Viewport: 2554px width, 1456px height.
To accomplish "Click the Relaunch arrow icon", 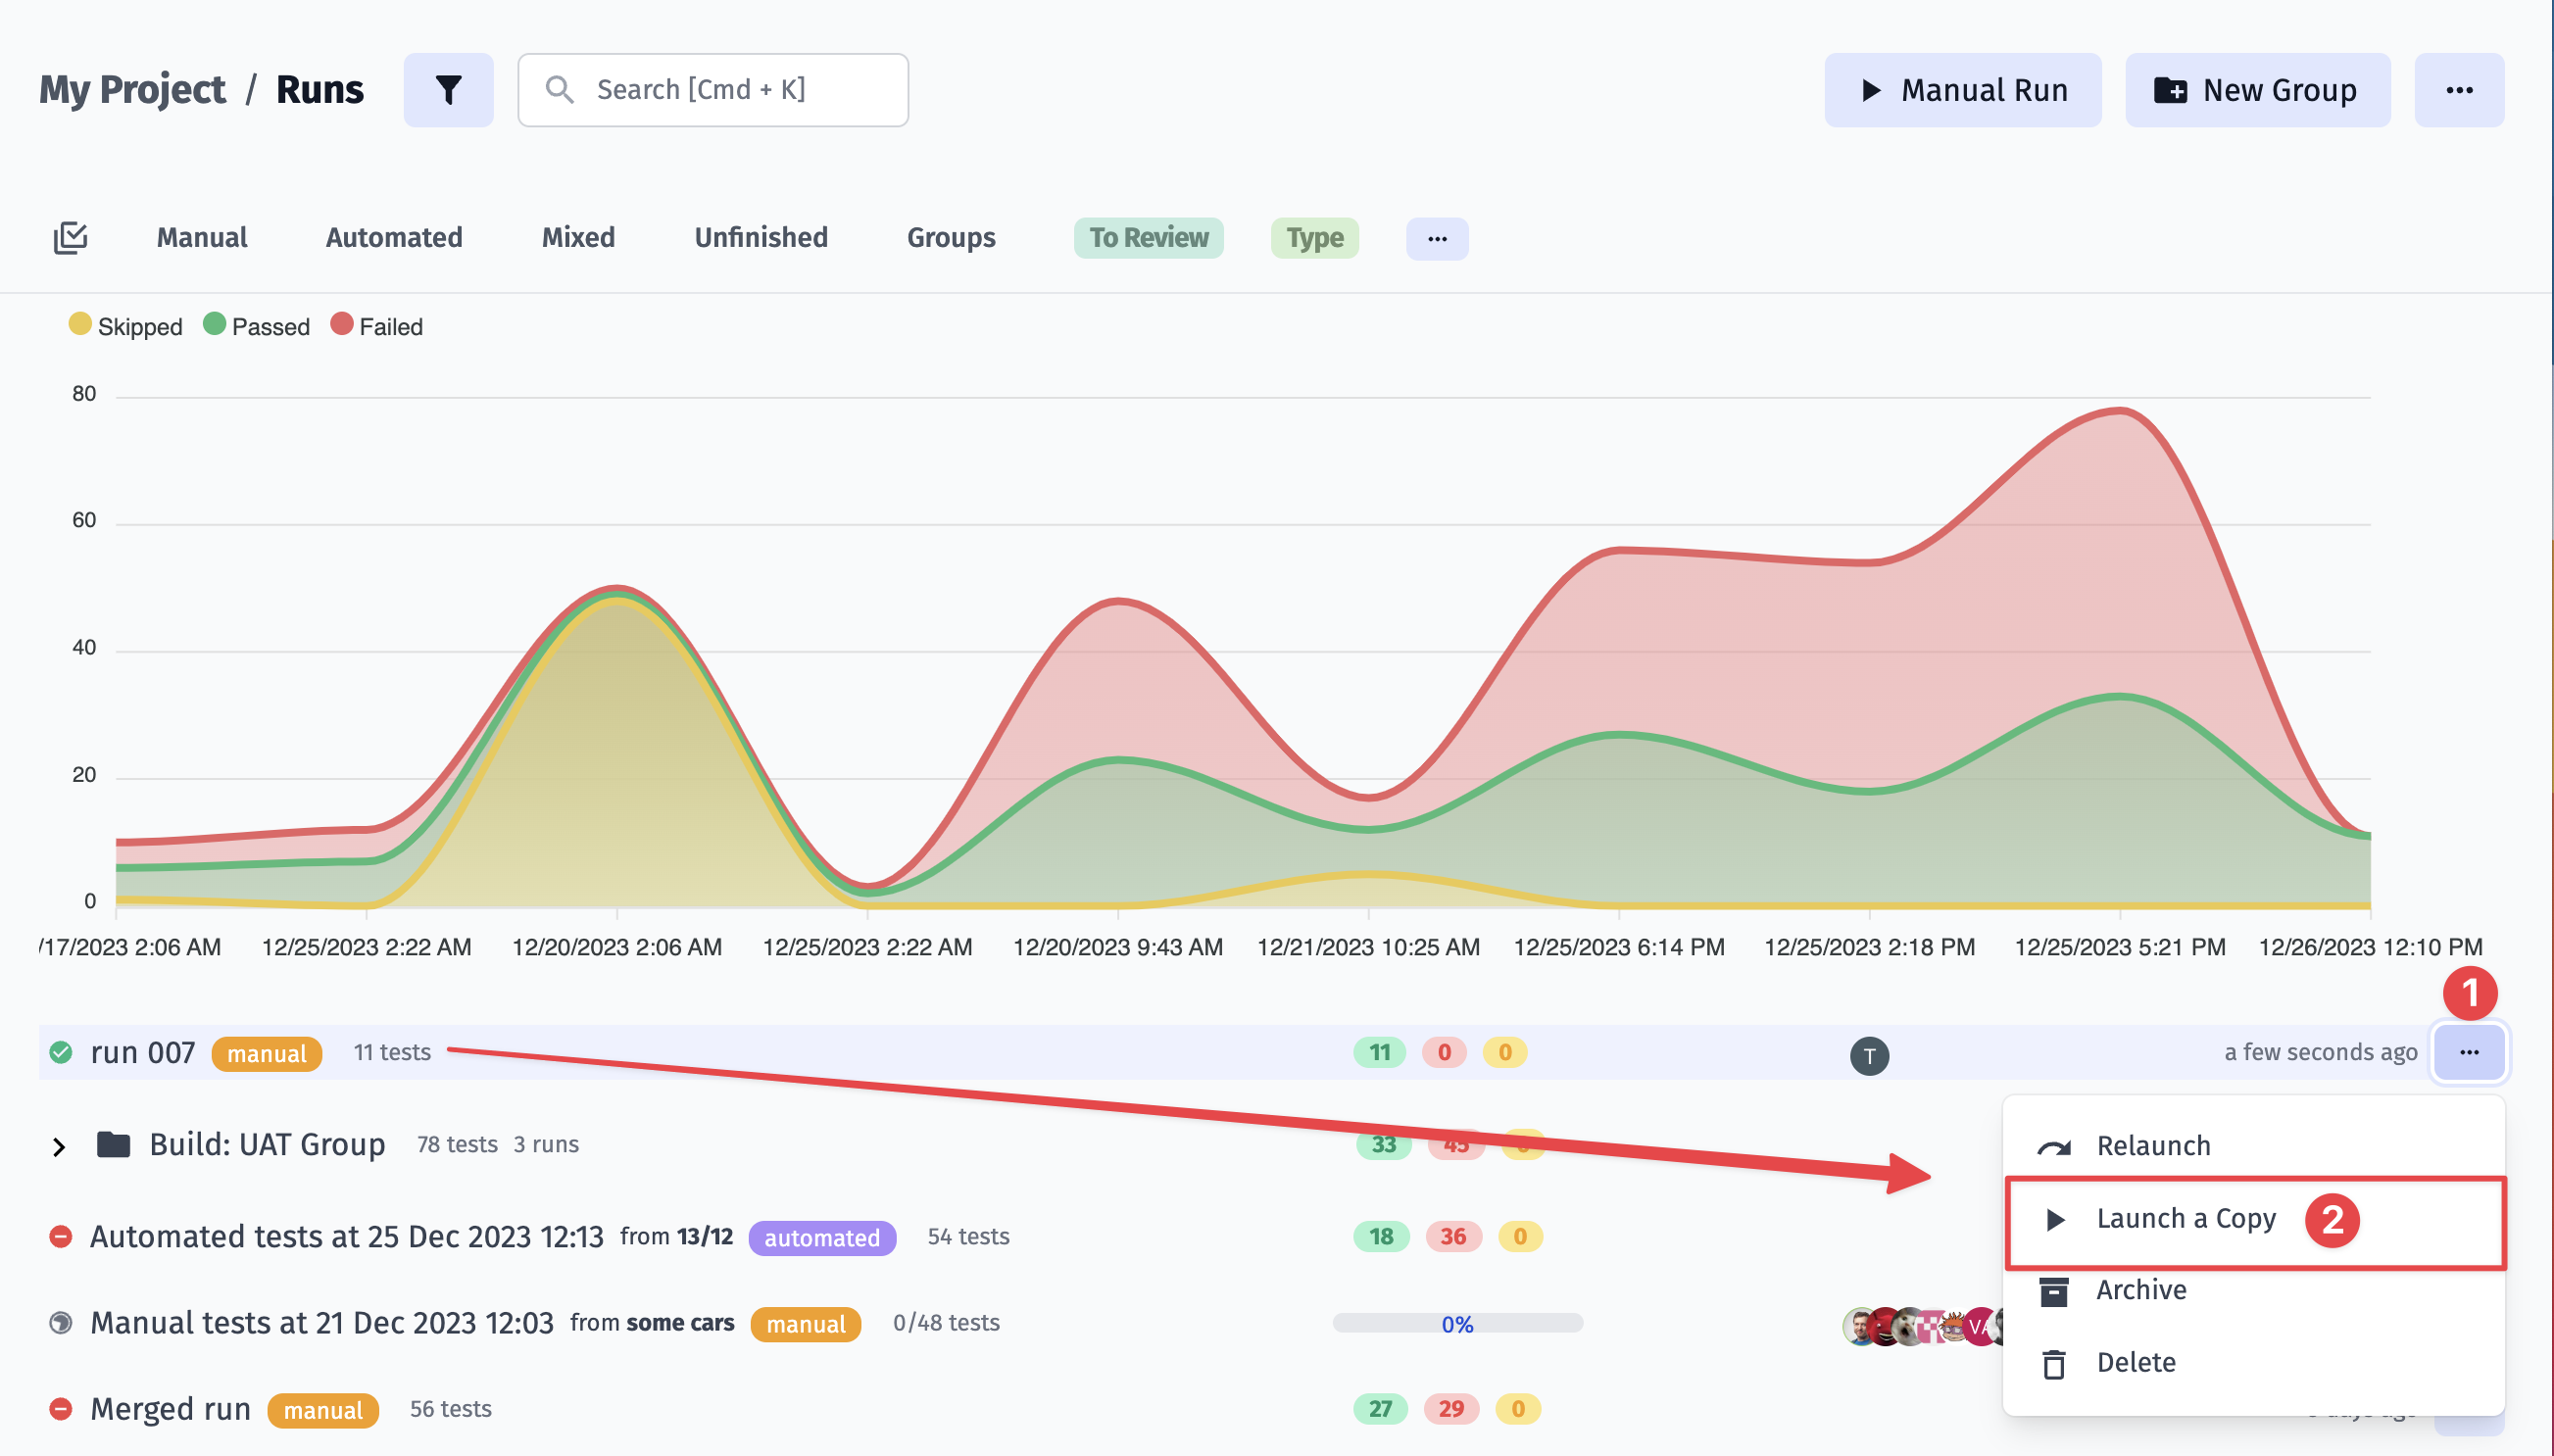I will 2053,1146.
